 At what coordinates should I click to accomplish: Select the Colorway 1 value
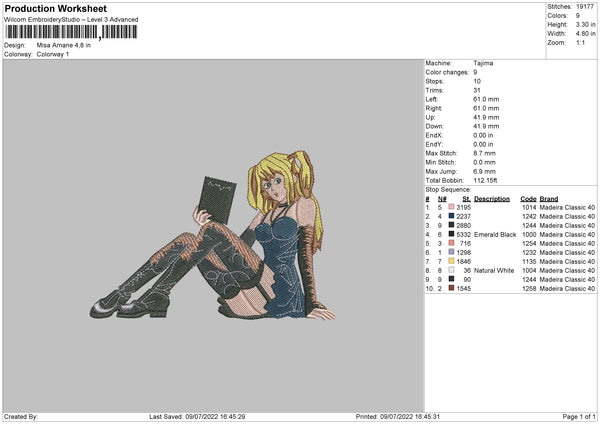53,54
